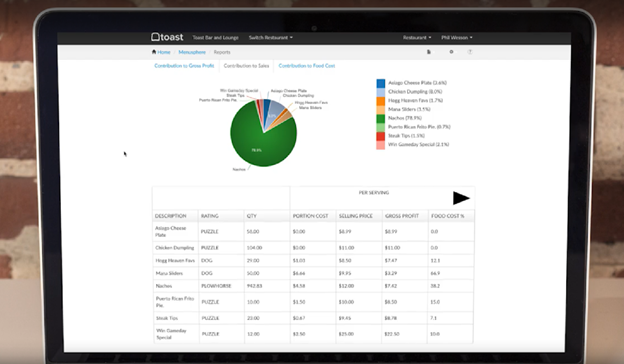The image size is (624, 364).
Task: Open the Contribution to Food Cost tab
Action: [307, 66]
